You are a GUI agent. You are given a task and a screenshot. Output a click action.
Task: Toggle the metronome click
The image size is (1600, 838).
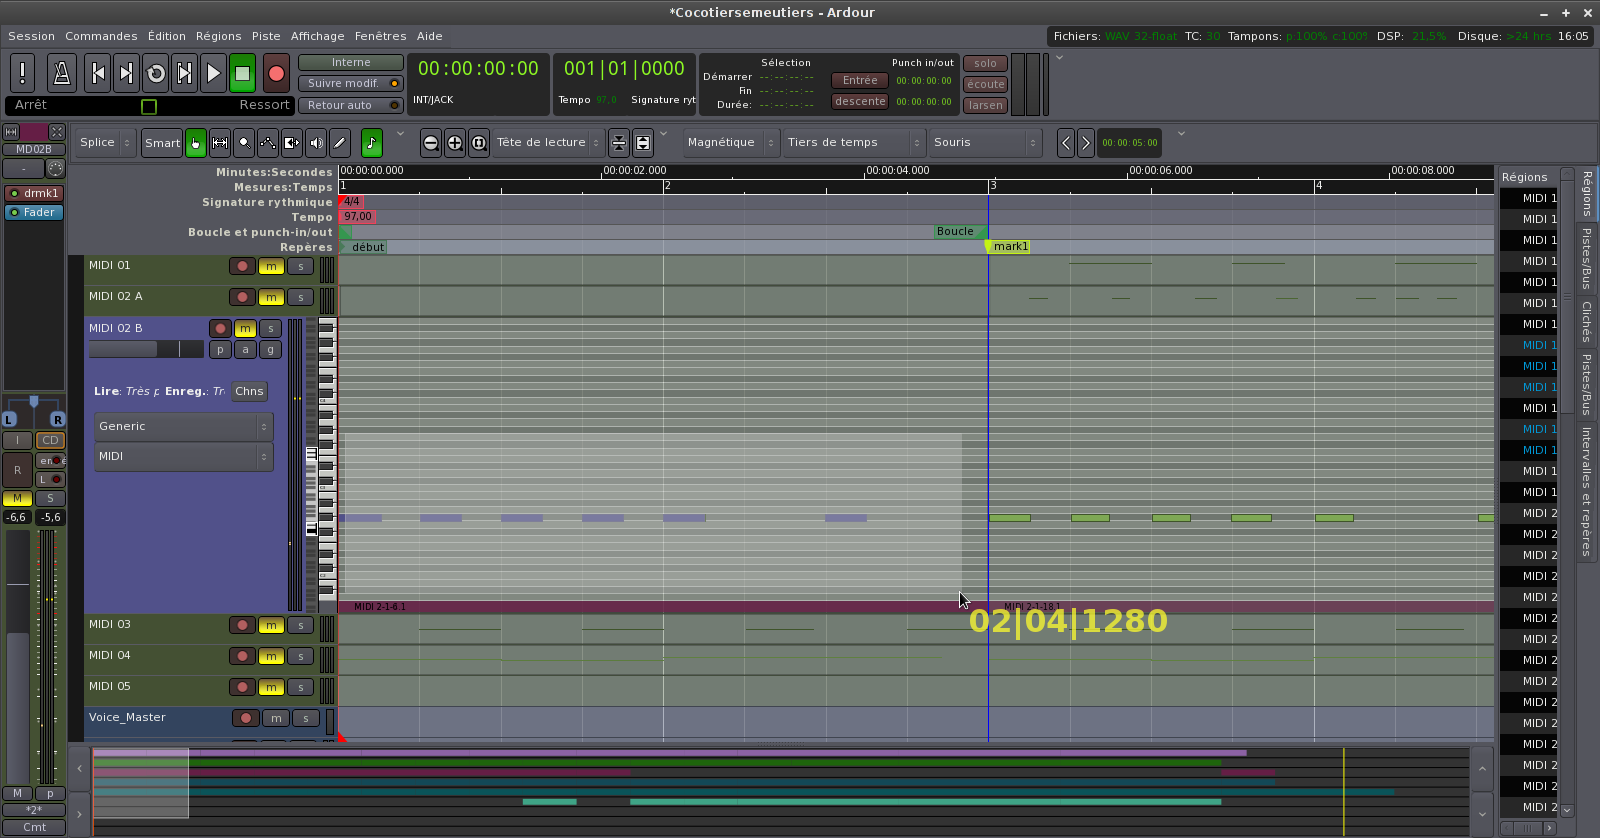tap(61, 73)
